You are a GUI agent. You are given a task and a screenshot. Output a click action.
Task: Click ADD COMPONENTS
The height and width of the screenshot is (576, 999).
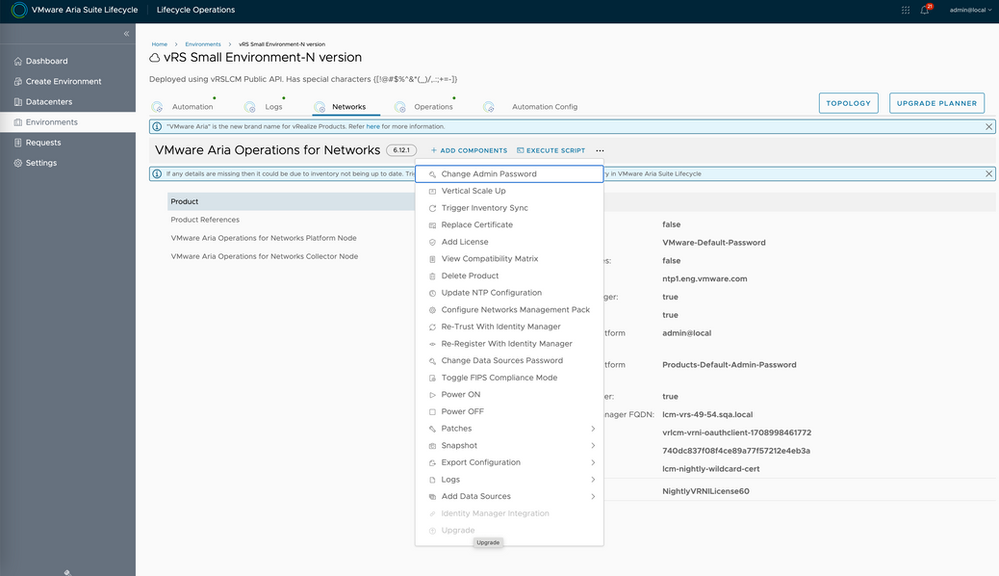[469, 150]
